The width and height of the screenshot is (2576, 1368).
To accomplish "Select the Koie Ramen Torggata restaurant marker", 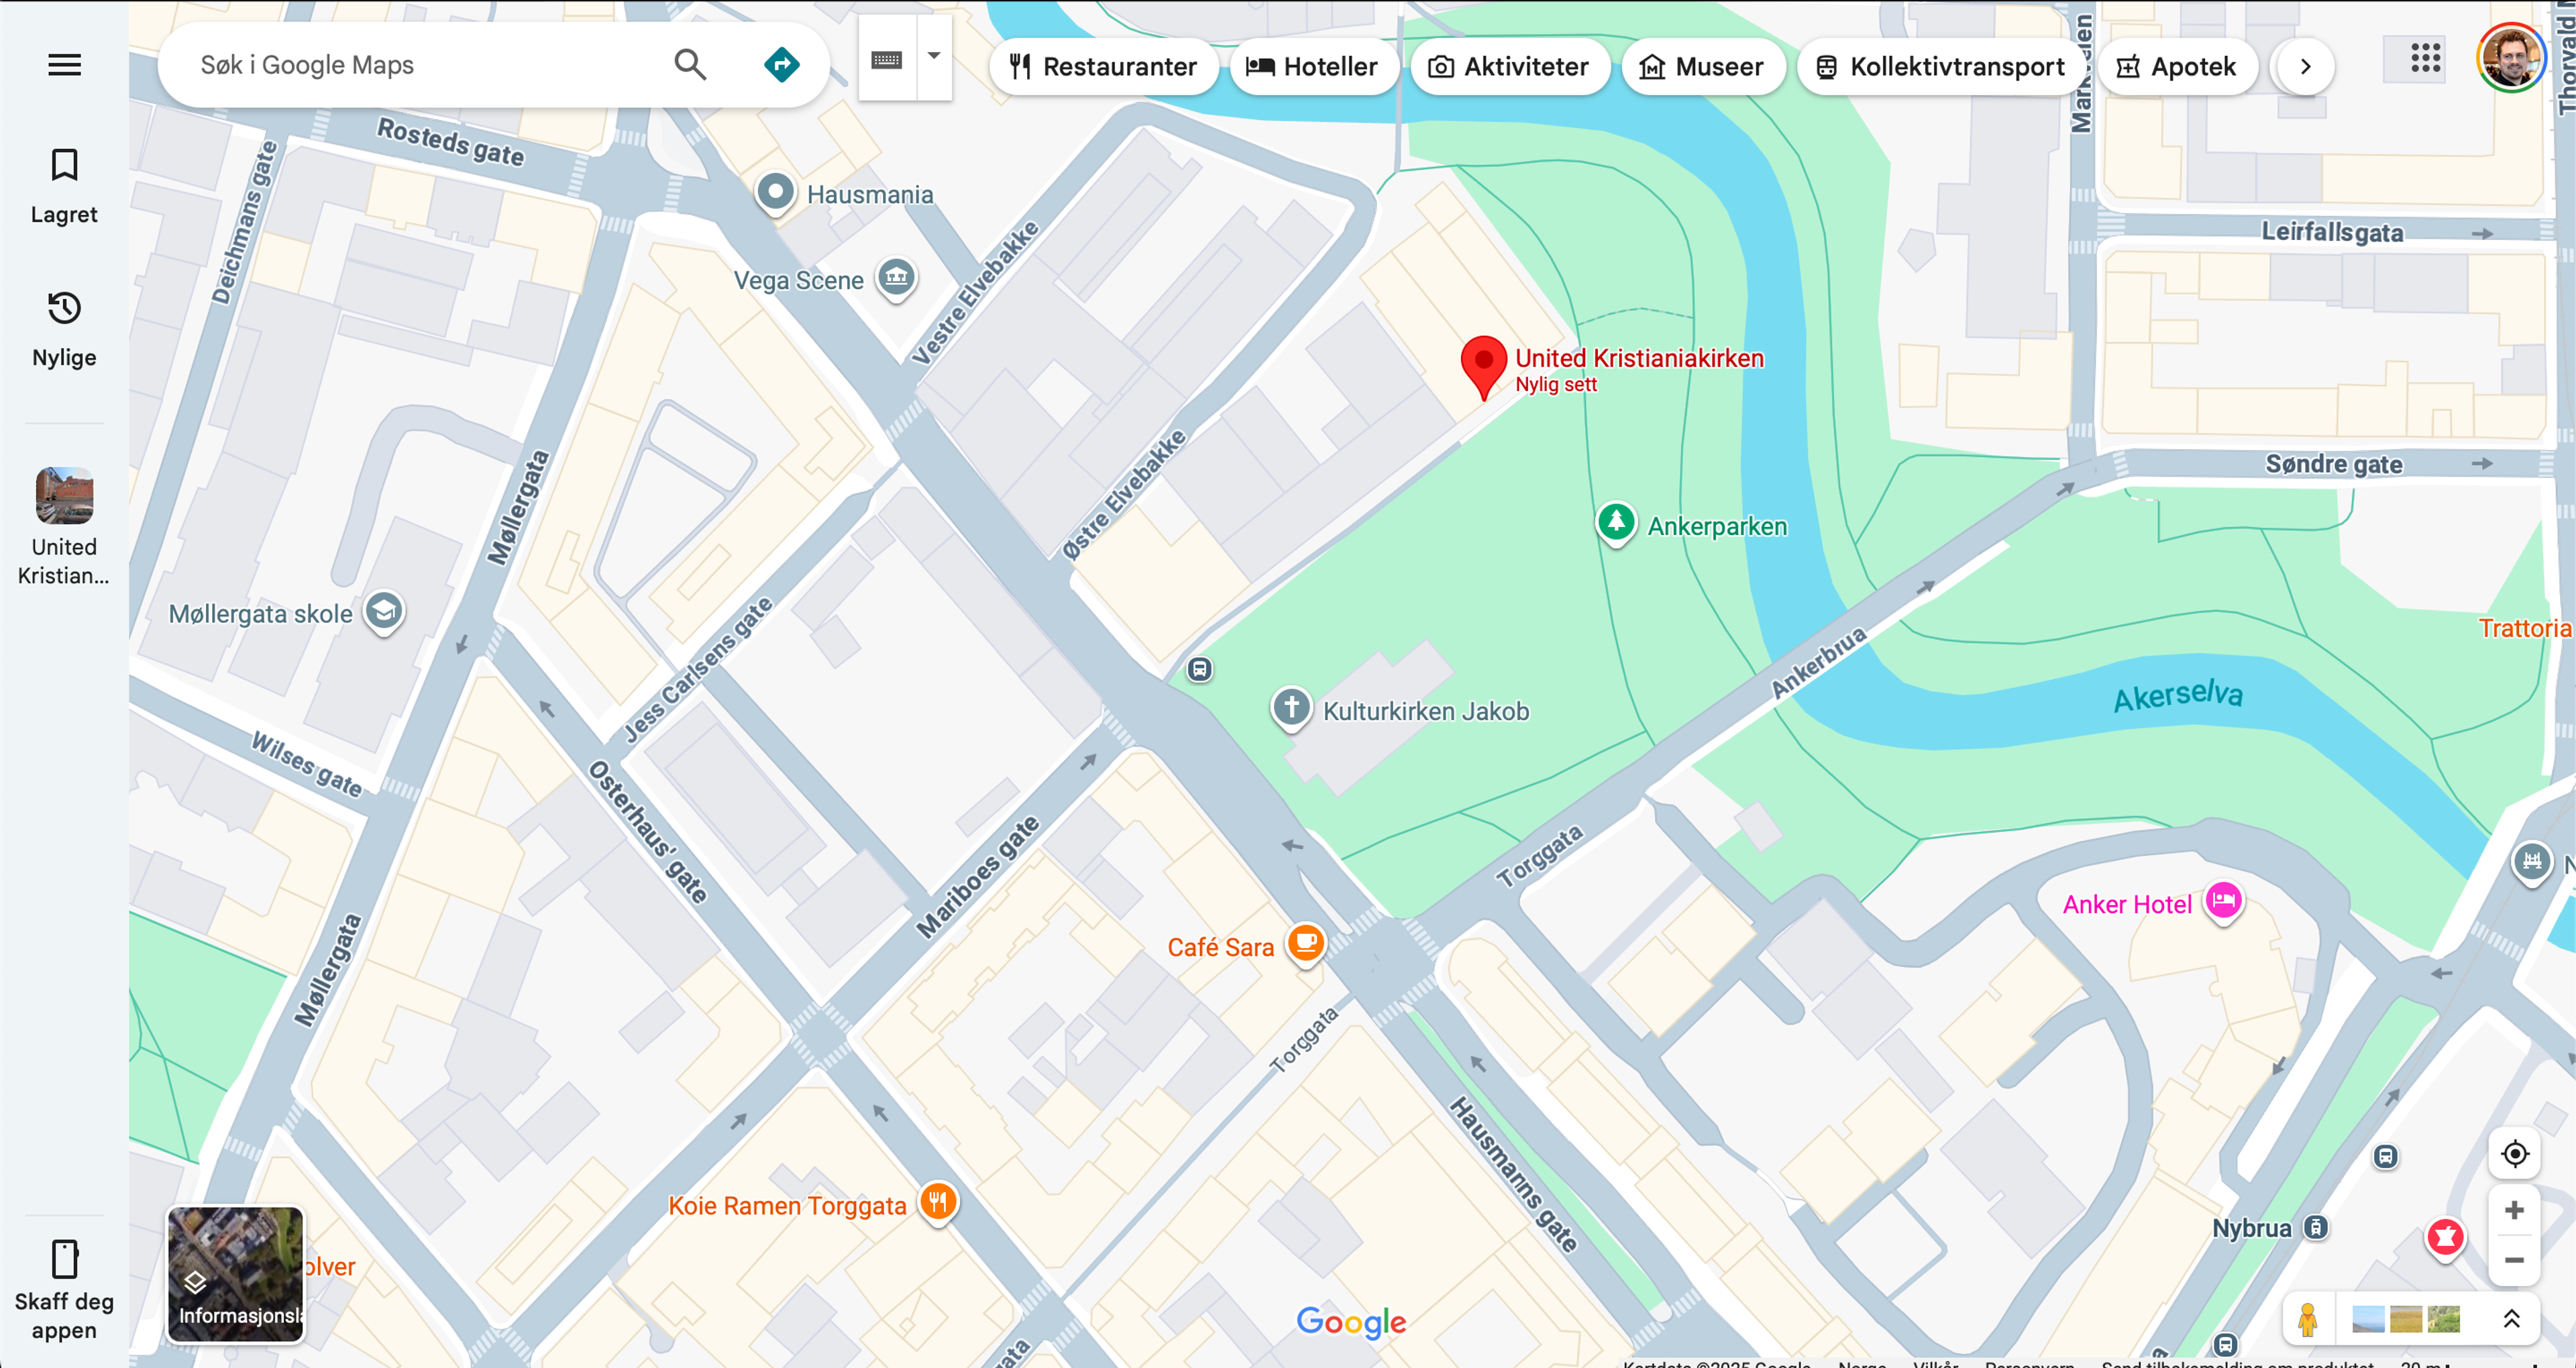I will tap(938, 1203).
